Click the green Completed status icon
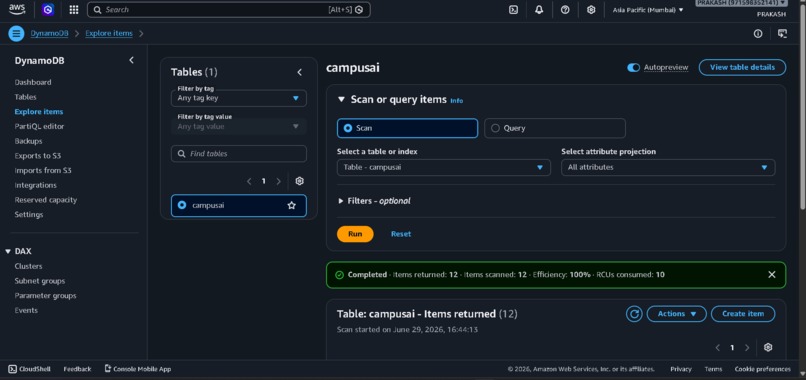The height and width of the screenshot is (380, 806). (339, 275)
